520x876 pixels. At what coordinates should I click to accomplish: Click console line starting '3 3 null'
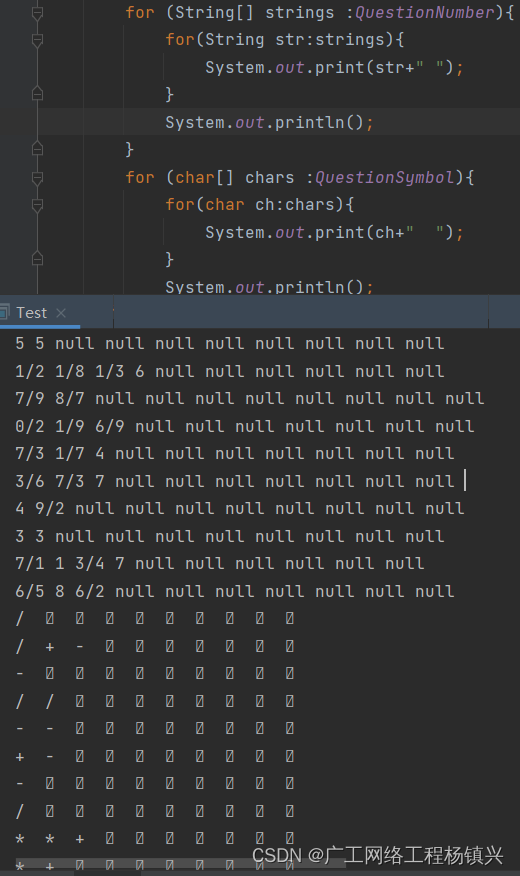tap(230, 537)
